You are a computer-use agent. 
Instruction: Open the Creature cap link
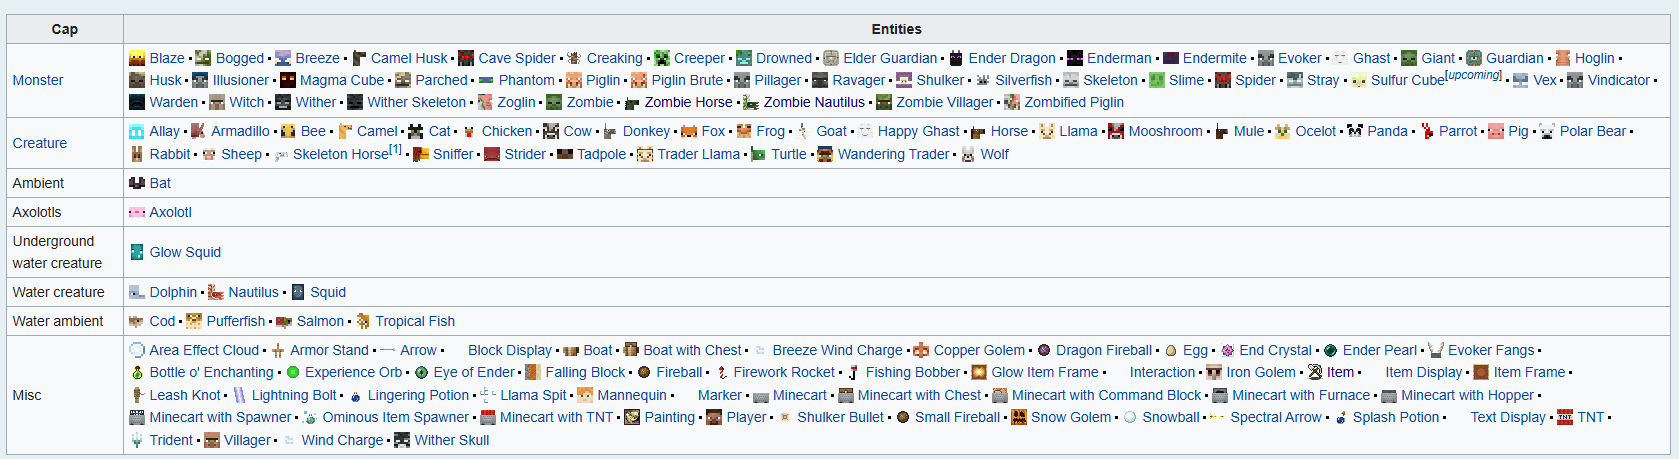[40, 143]
